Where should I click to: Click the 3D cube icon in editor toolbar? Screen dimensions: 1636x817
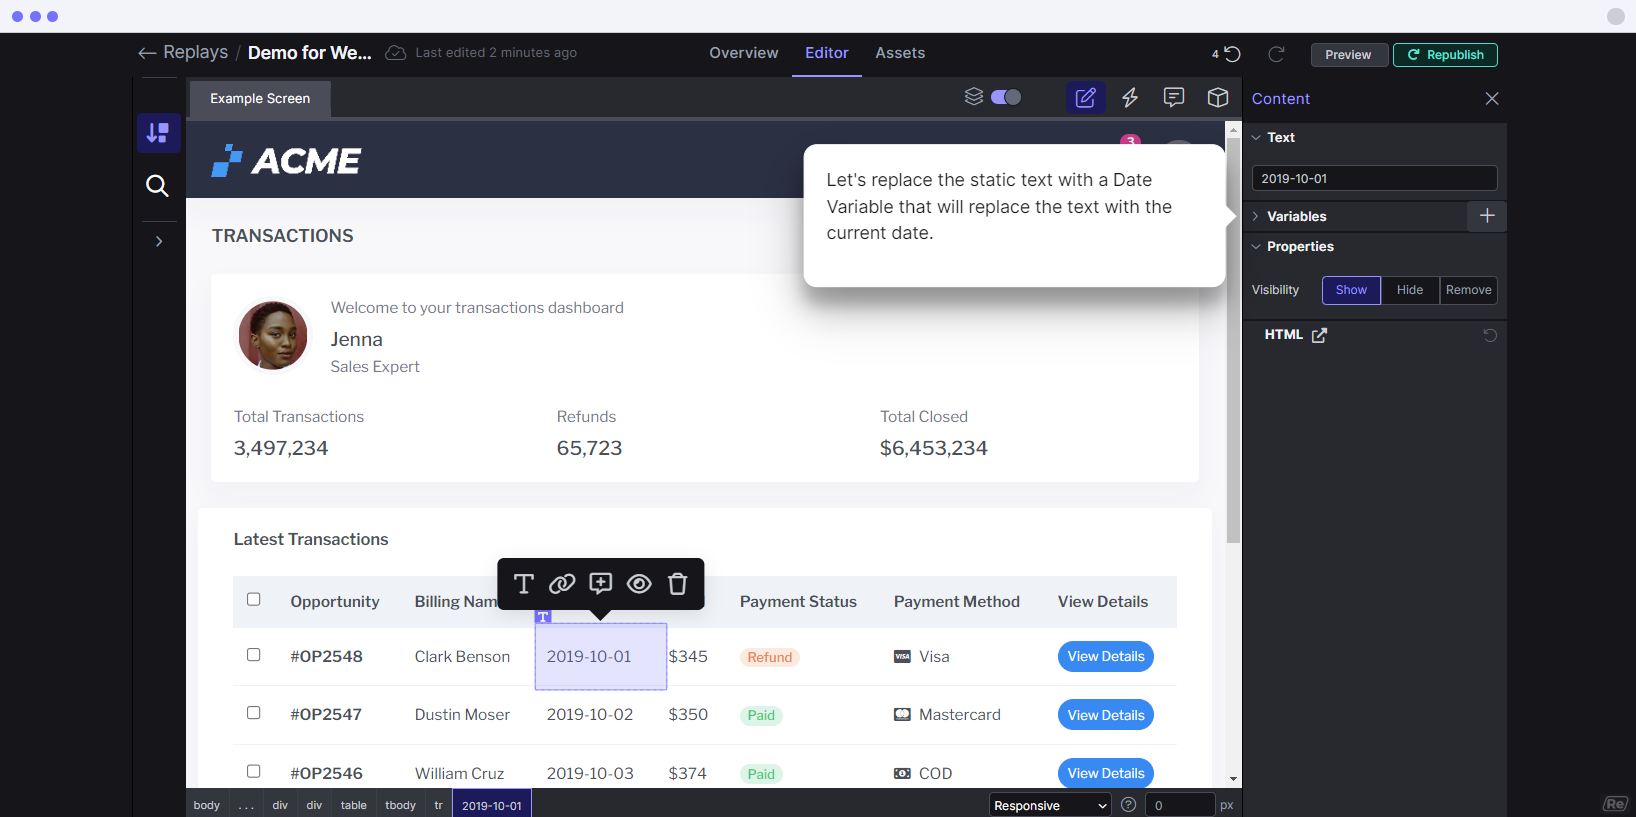pyautogui.click(x=1217, y=97)
